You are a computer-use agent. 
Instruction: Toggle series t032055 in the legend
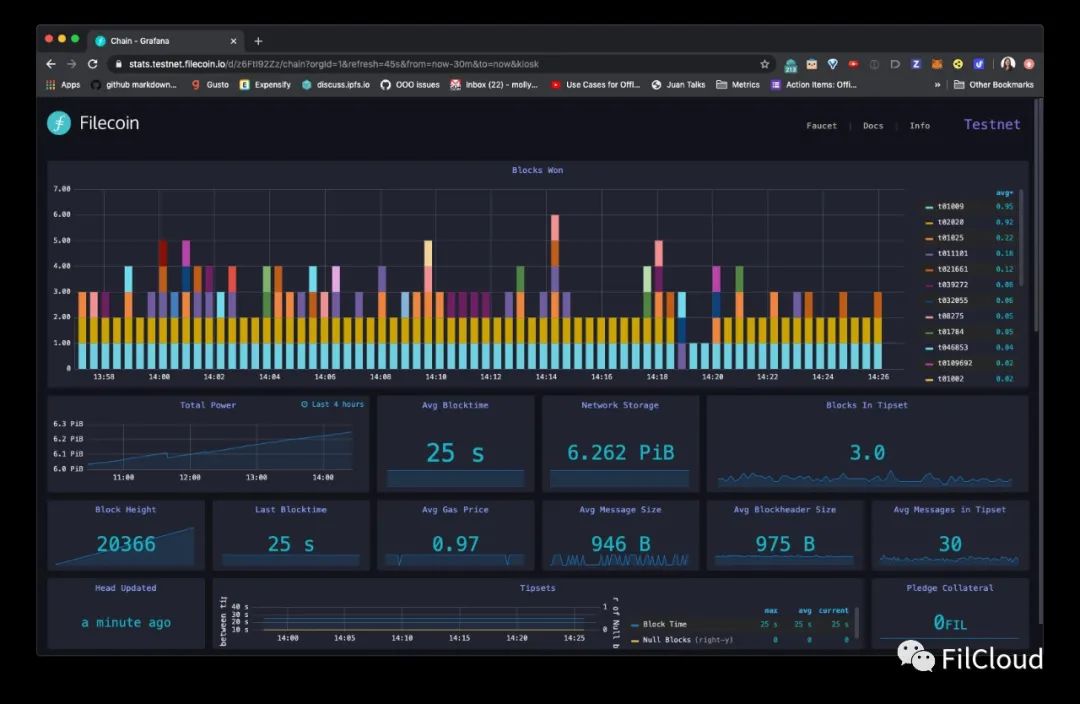click(953, 300)
